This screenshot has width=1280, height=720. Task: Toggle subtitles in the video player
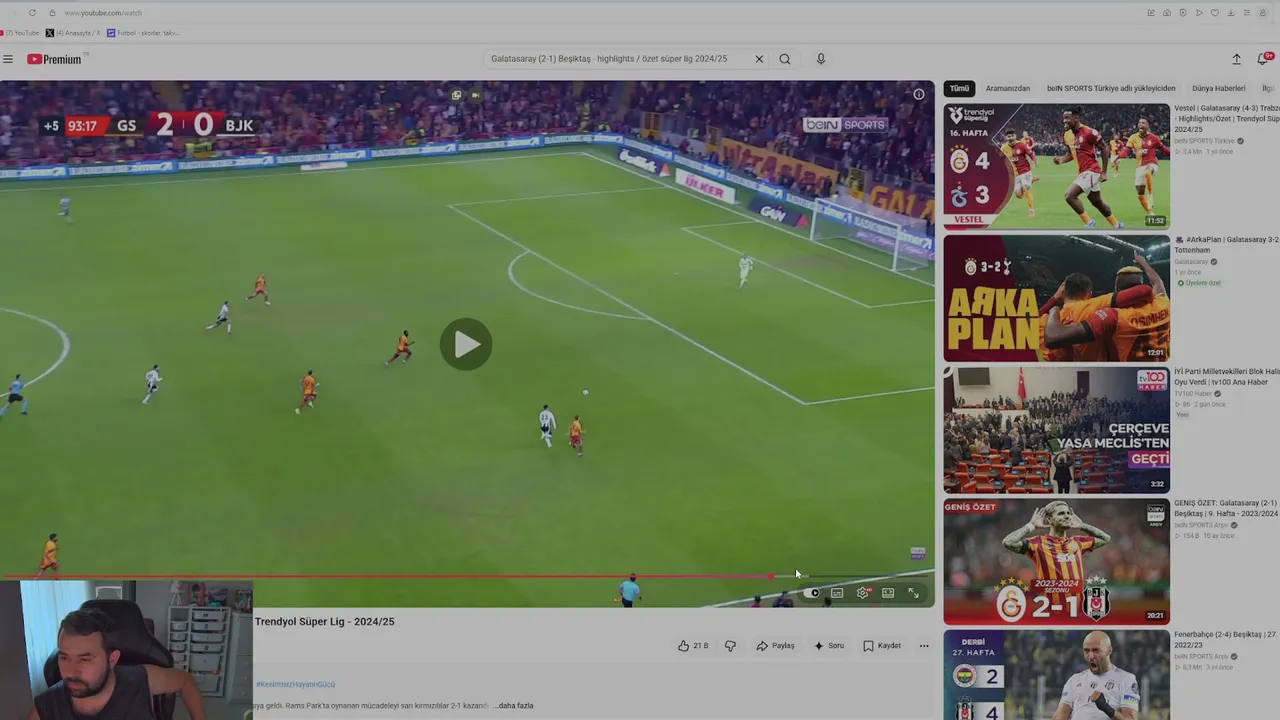point(837,593)
